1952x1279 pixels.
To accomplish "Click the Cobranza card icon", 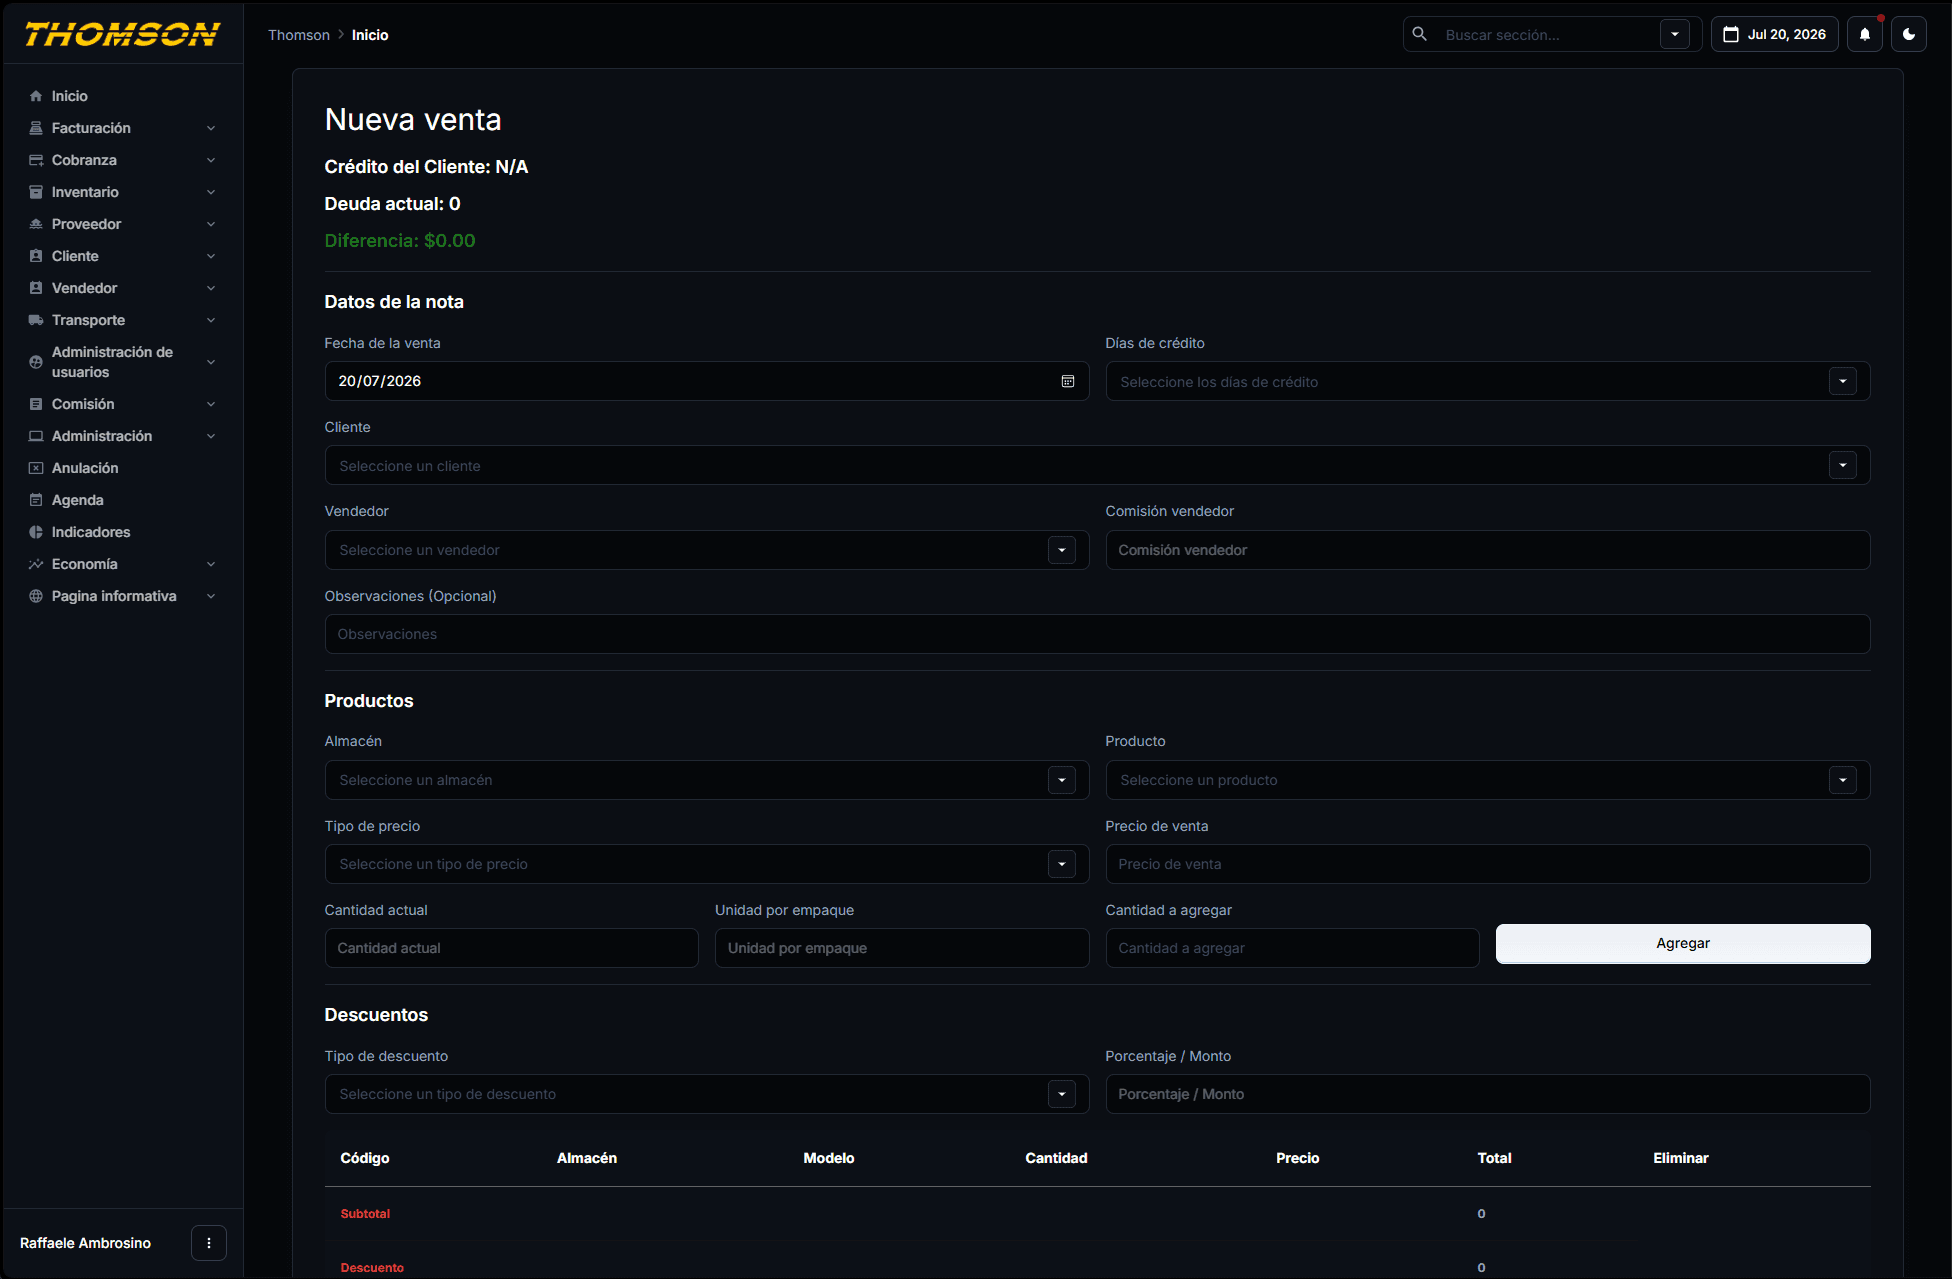I will 36,160.
